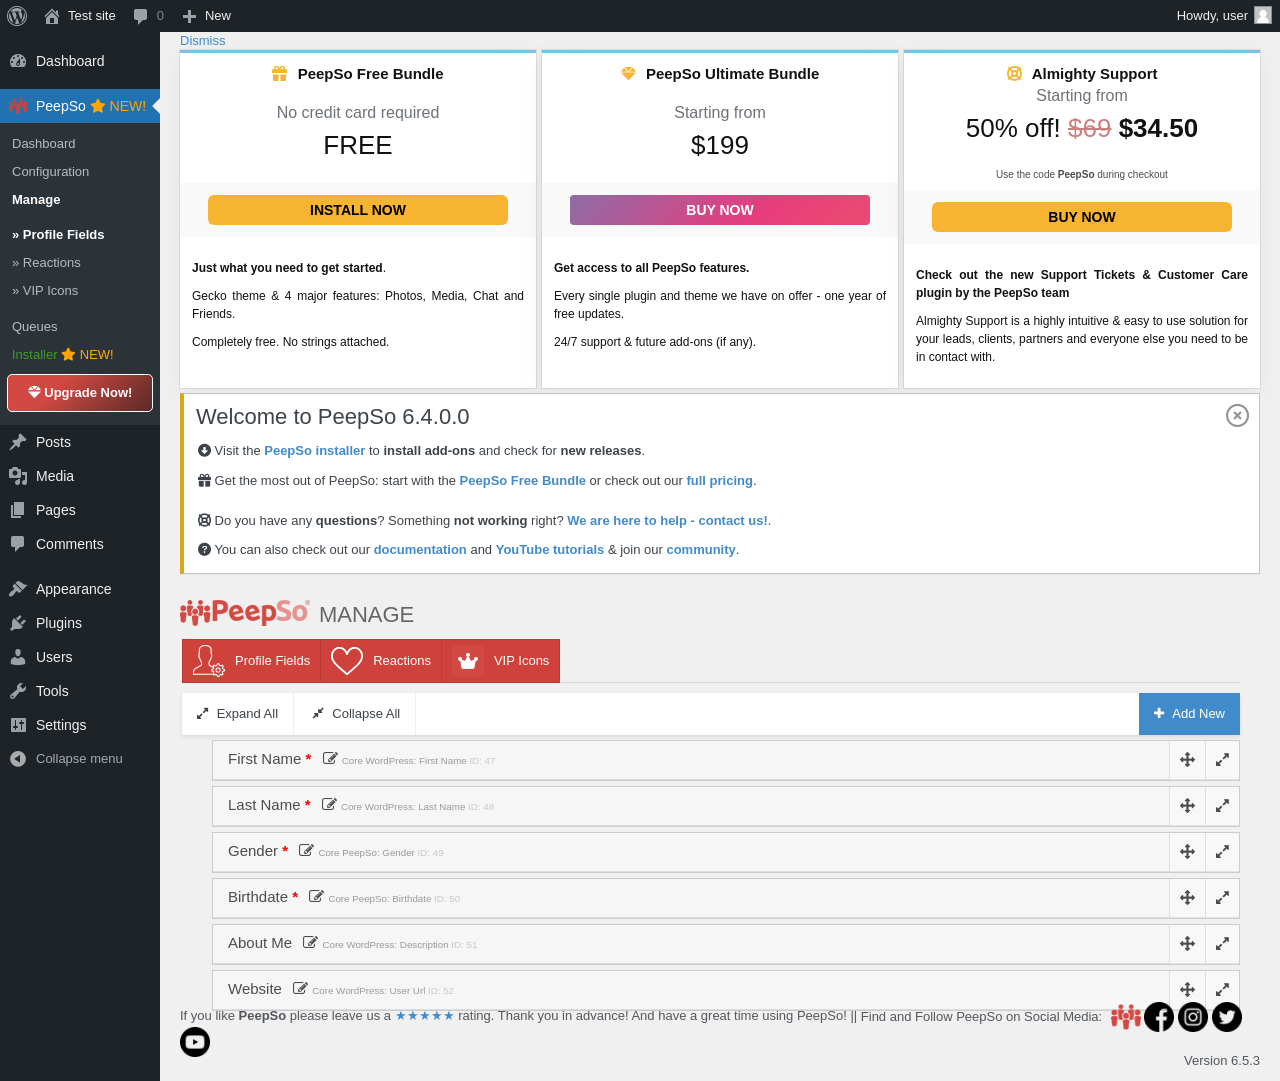1280x1081 pixels.
Task: Click move handle for First Name field
Action: pos(1187,760)
